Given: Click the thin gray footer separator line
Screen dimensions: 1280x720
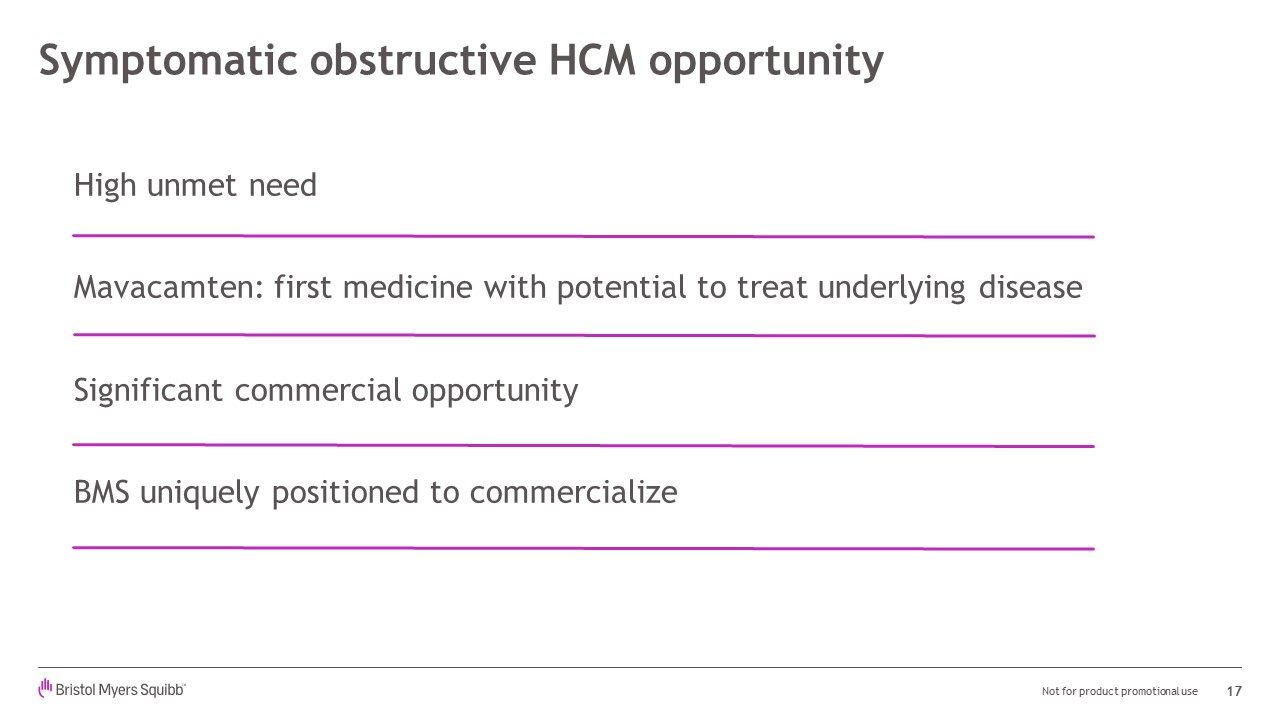Looking at the screenshot, I should click(x=640, y=667).
